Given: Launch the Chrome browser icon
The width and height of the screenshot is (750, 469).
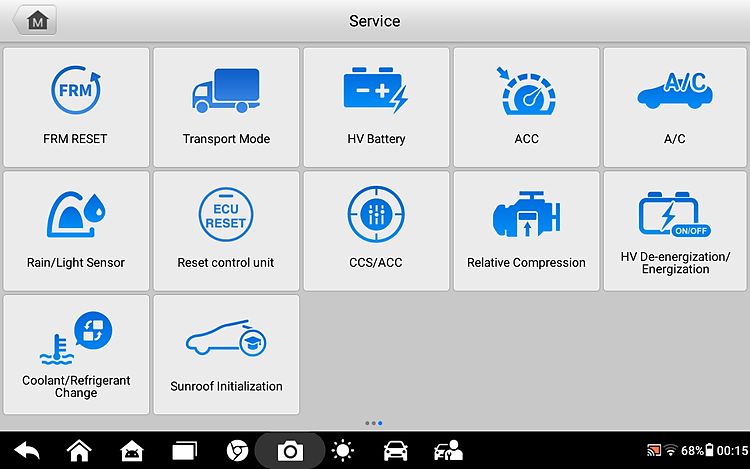Looking at the screenshot, I should click(237, 451).
